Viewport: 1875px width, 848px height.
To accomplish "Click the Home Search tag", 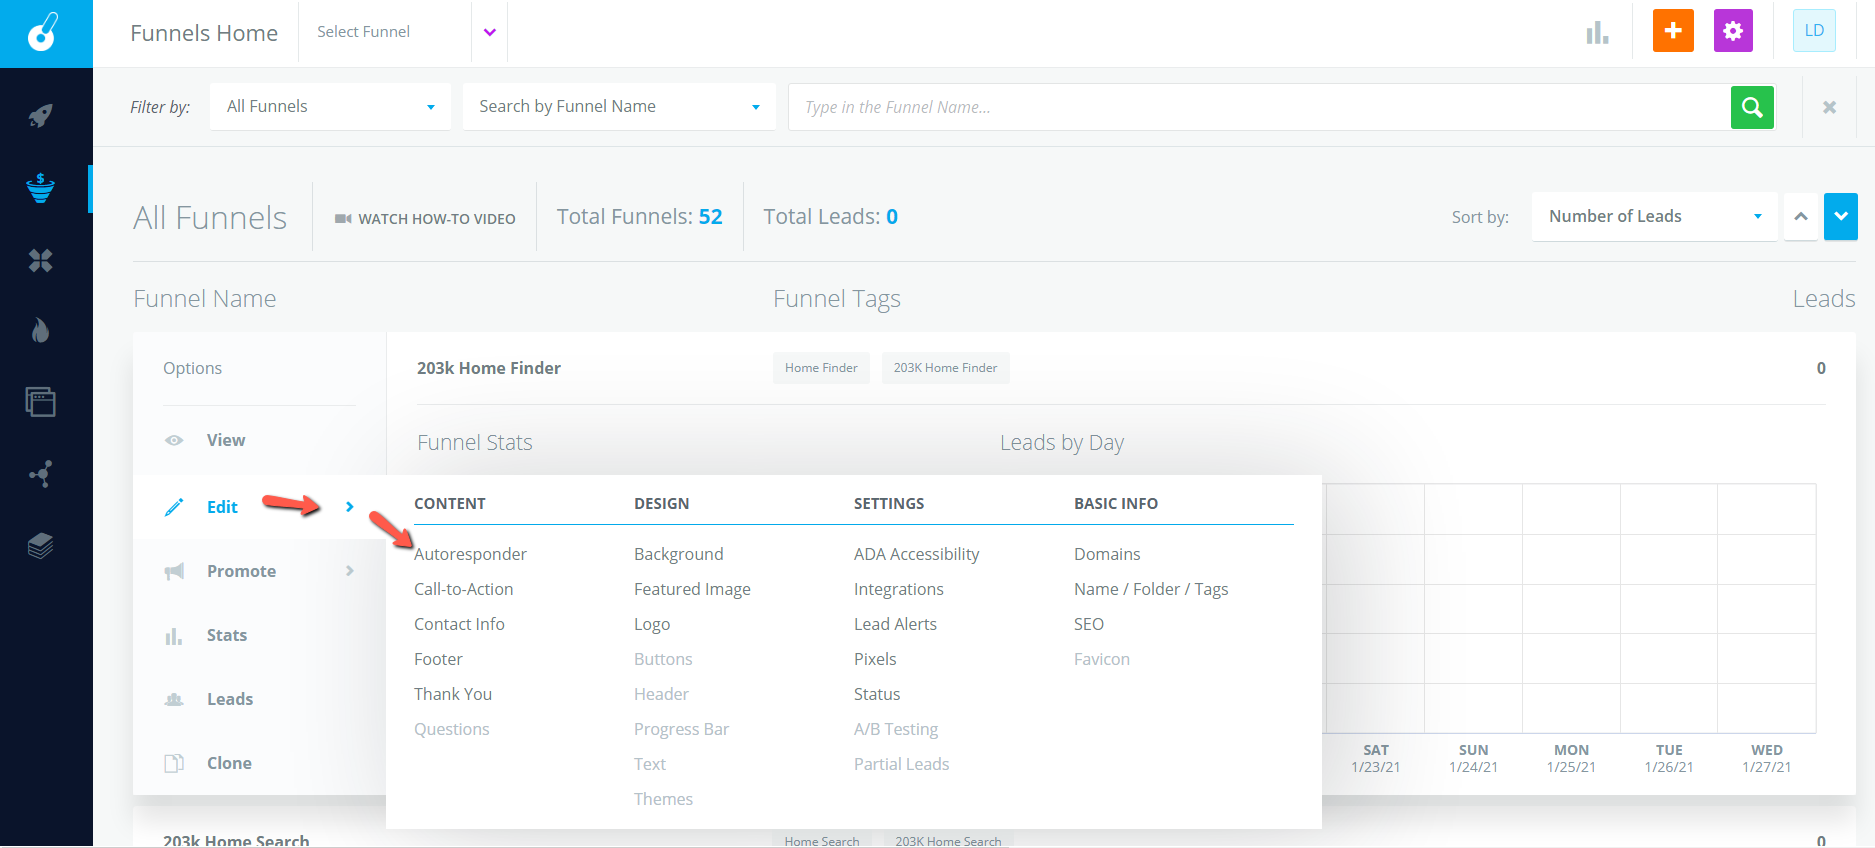I will (x=822, y=841).
